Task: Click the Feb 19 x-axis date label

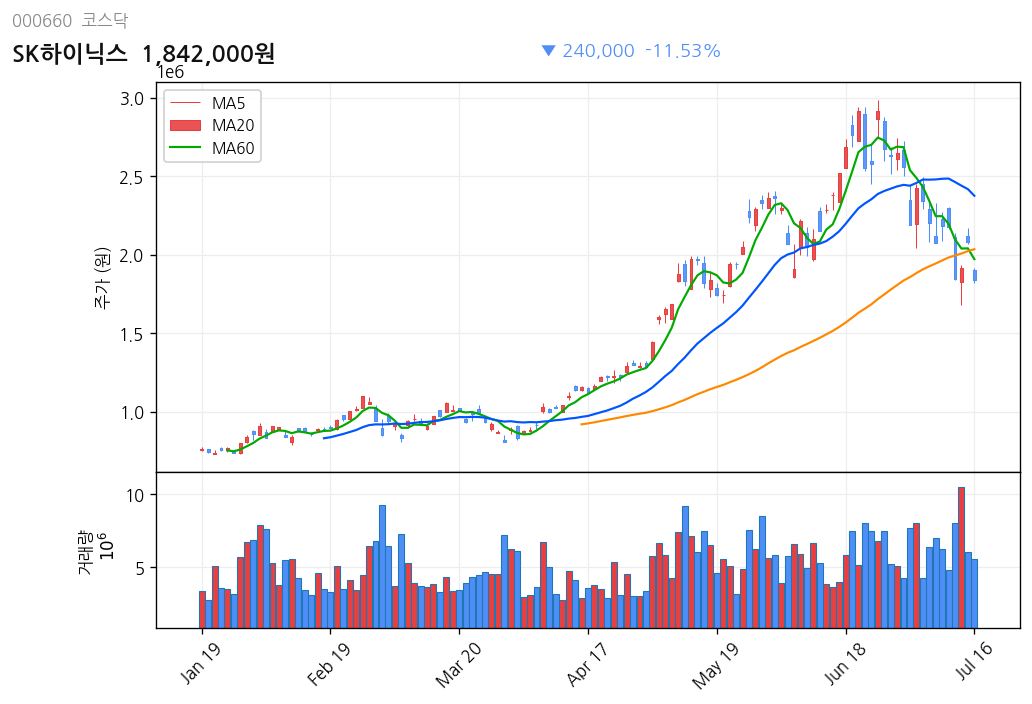Action: pos(328,663)
